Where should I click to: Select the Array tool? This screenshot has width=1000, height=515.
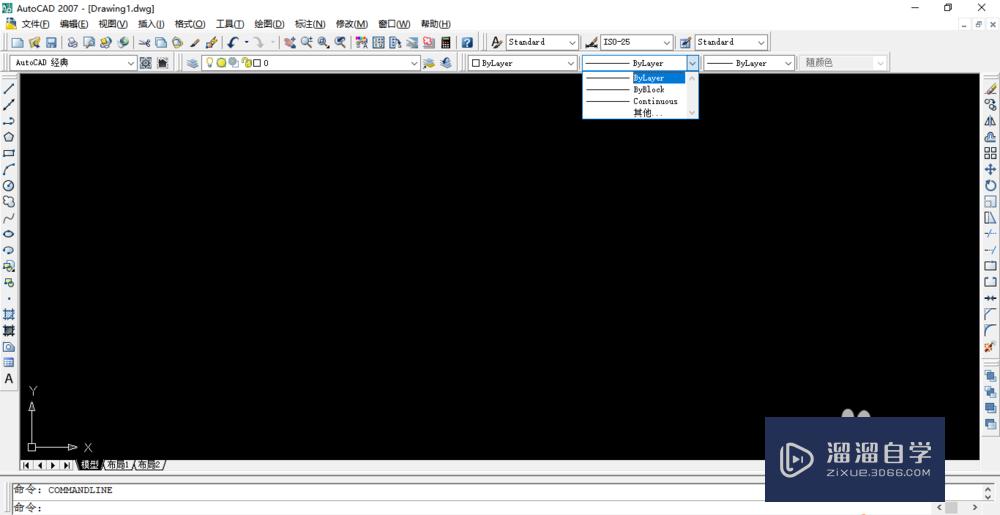point(990,153)
